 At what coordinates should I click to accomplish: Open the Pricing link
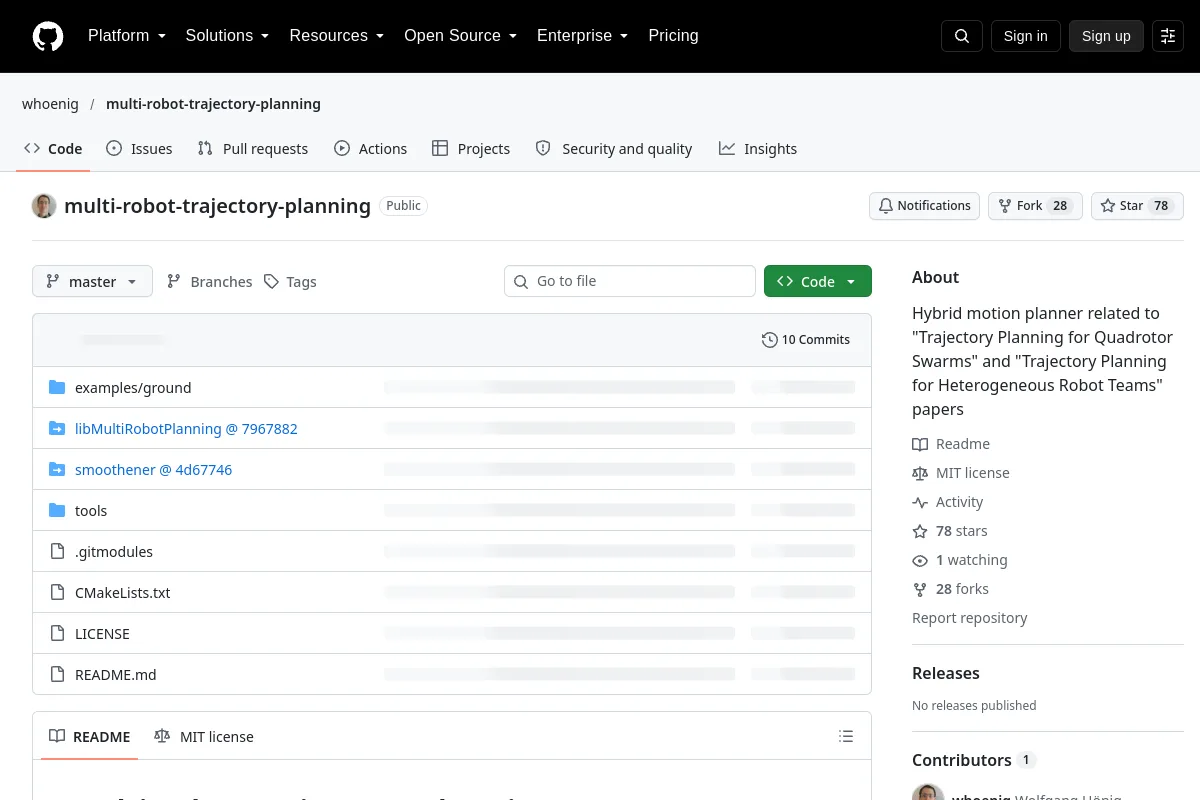click(x=673, y=36)
